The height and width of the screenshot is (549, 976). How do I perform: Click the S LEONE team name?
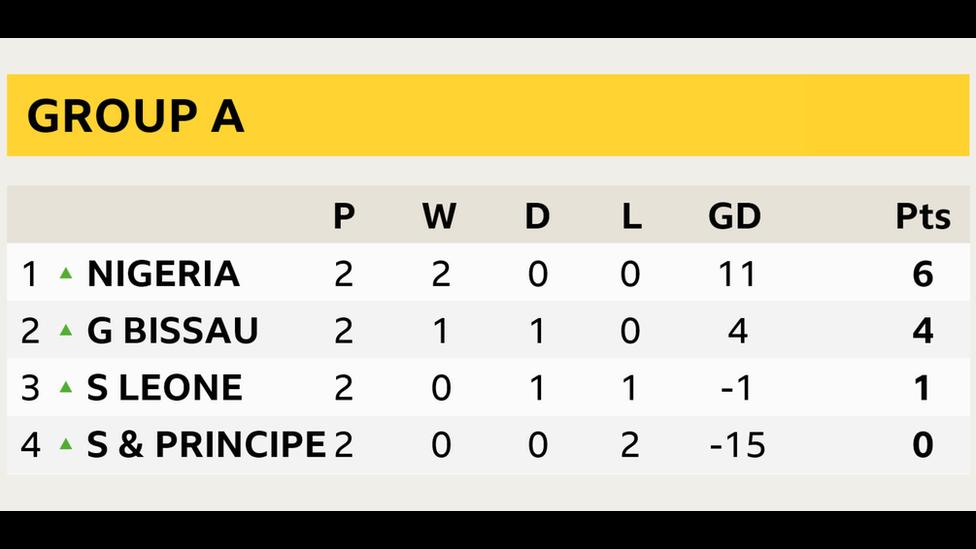164,387
